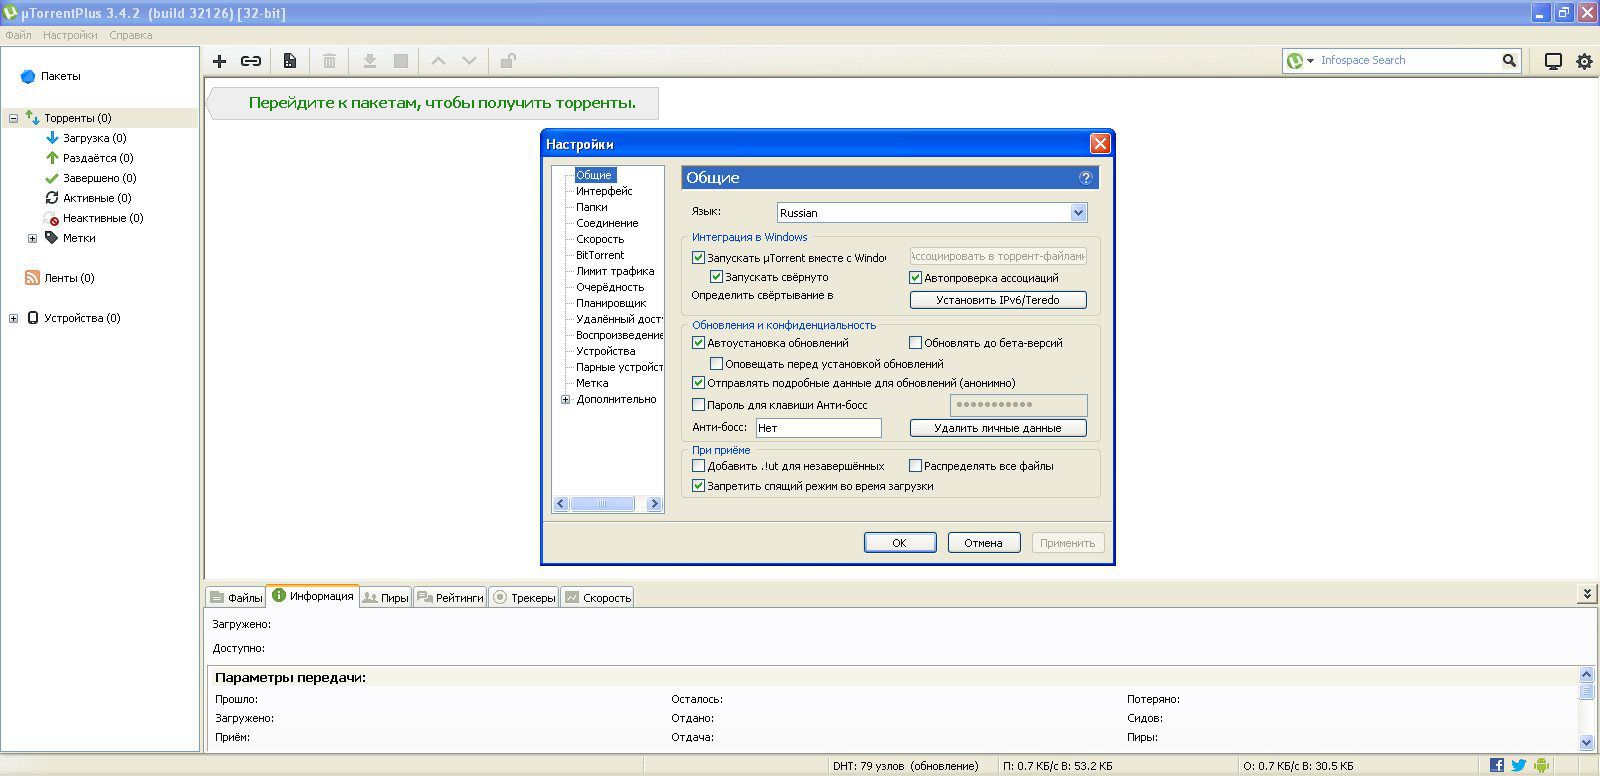Click the Twitter icon in status bar
Screen dimensions: 1600x776
coord(1519,765)
